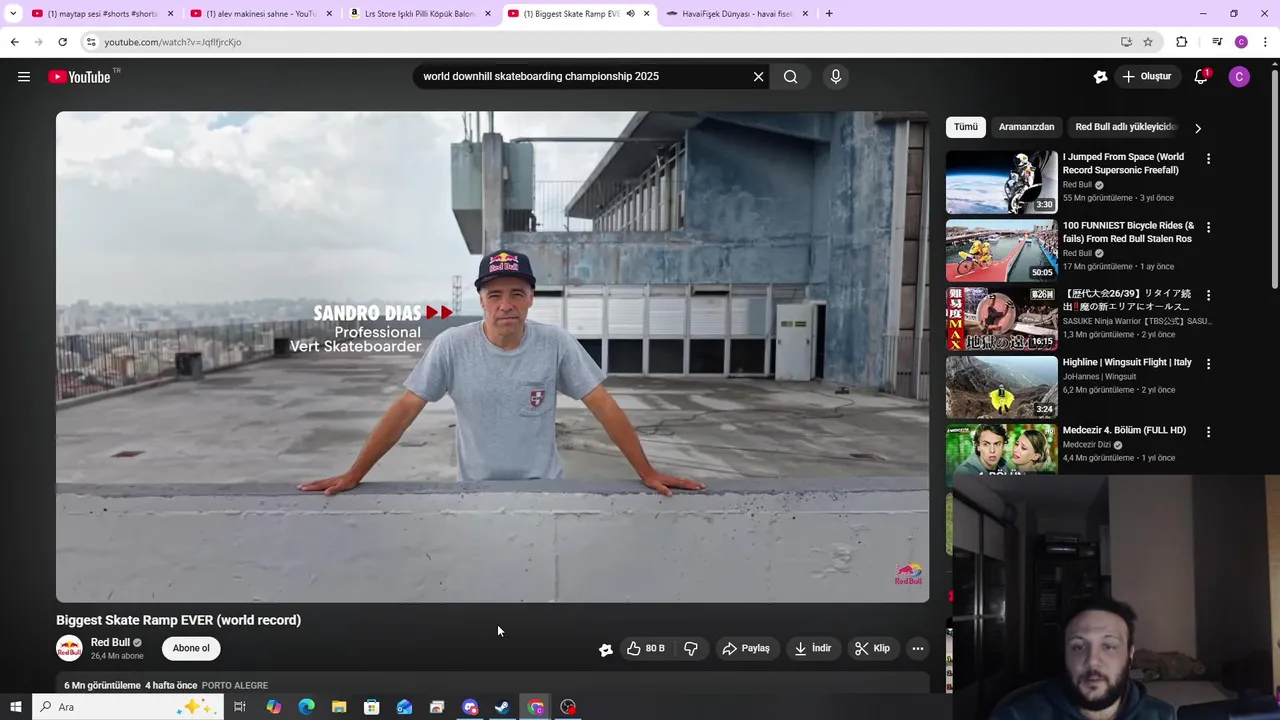Click the main video player
The image size is (1280, 720).
[492, 357]
